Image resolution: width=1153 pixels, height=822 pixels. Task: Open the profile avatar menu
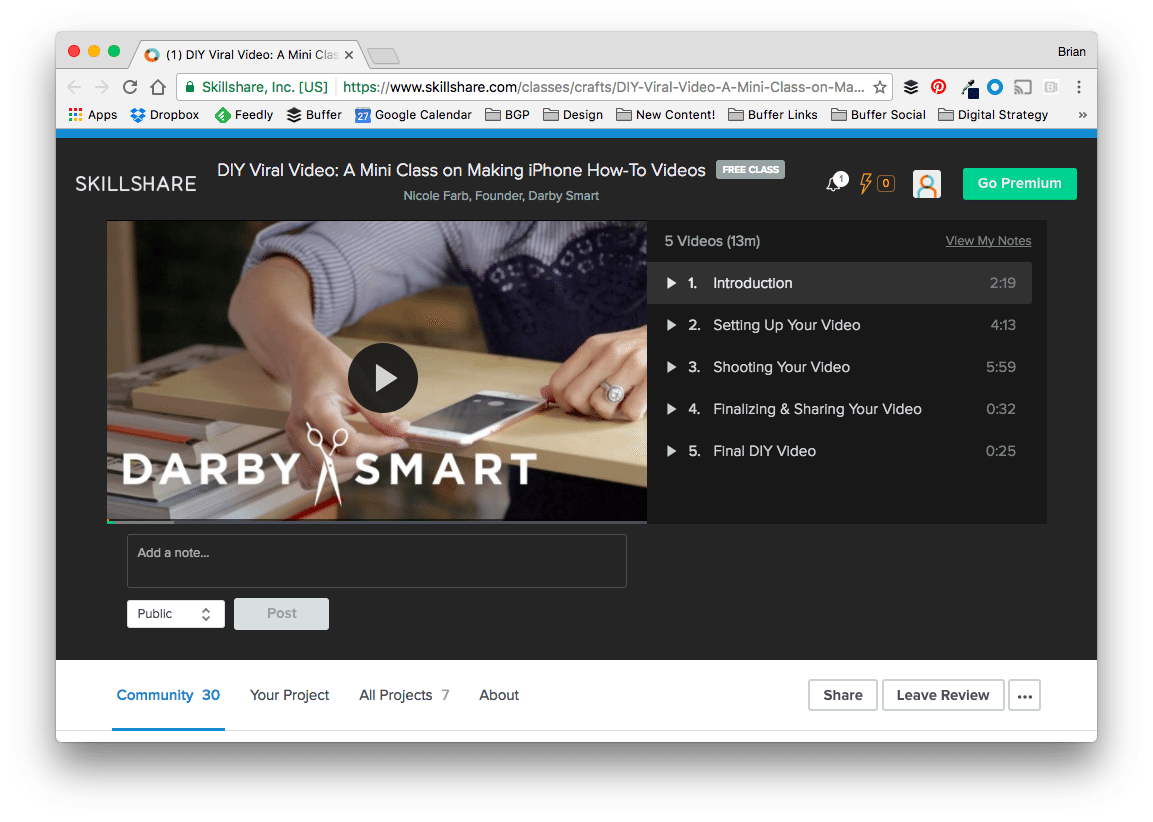[926, 183]
